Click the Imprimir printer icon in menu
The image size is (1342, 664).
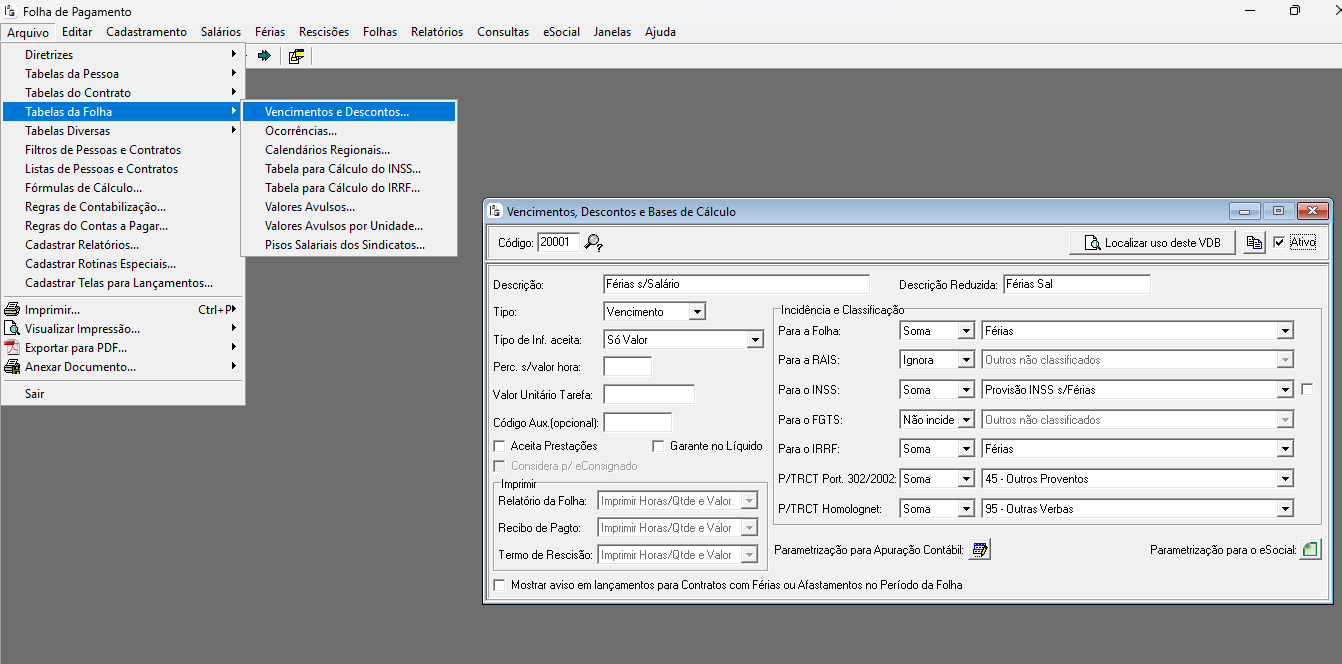tap(12, 310)
